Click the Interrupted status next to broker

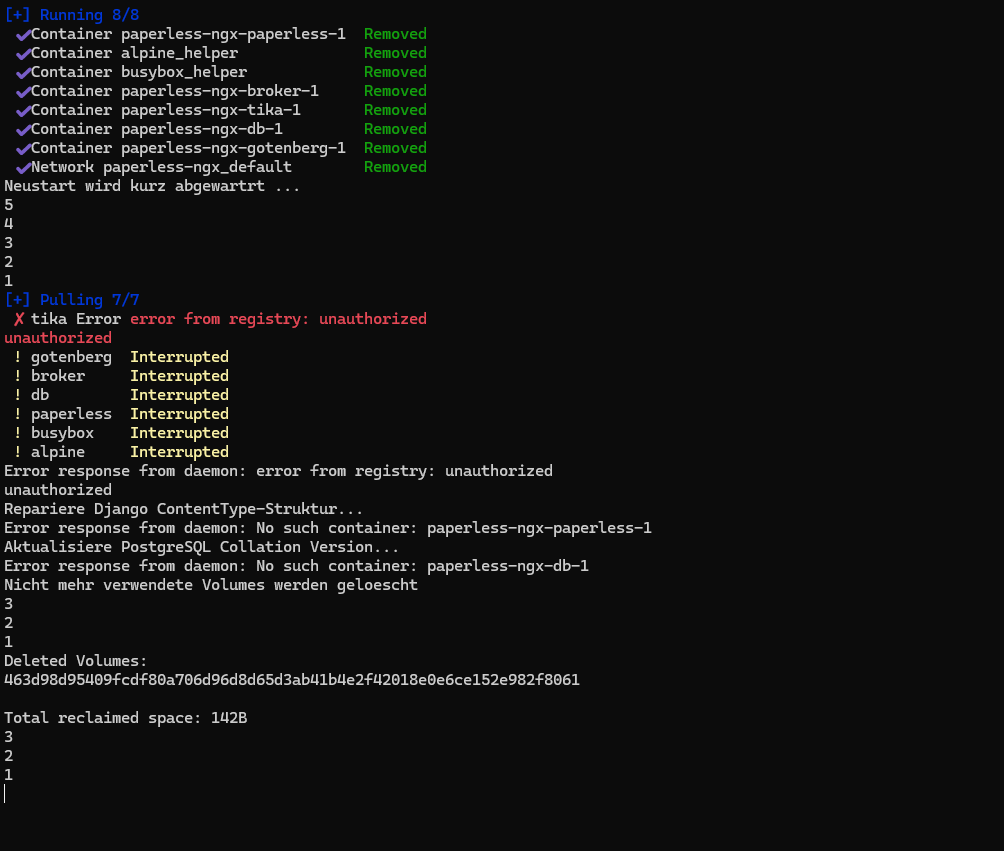coord(179,376)
